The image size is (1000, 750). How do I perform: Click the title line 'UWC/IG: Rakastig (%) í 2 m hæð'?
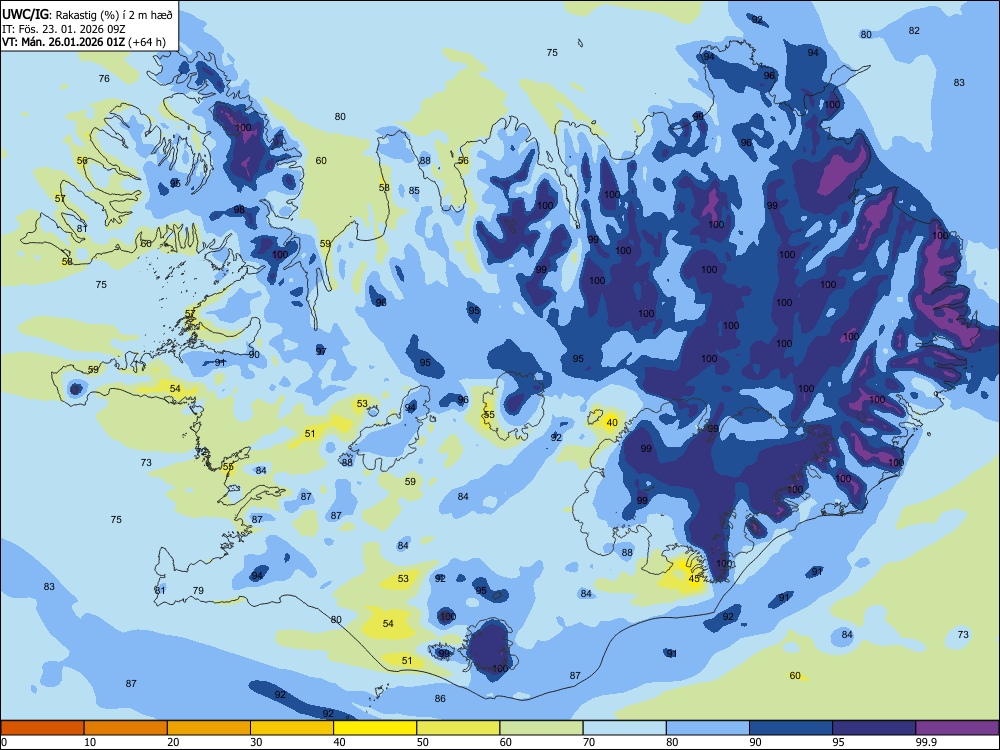point(87,14)
